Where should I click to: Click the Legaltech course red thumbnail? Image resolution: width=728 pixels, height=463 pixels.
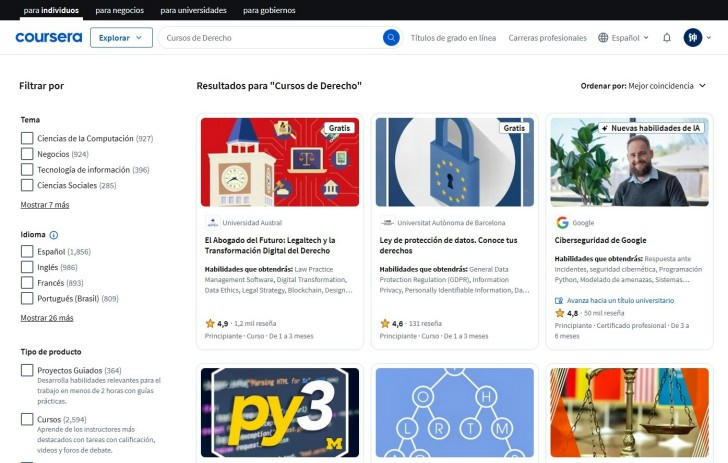pos(280,162)
